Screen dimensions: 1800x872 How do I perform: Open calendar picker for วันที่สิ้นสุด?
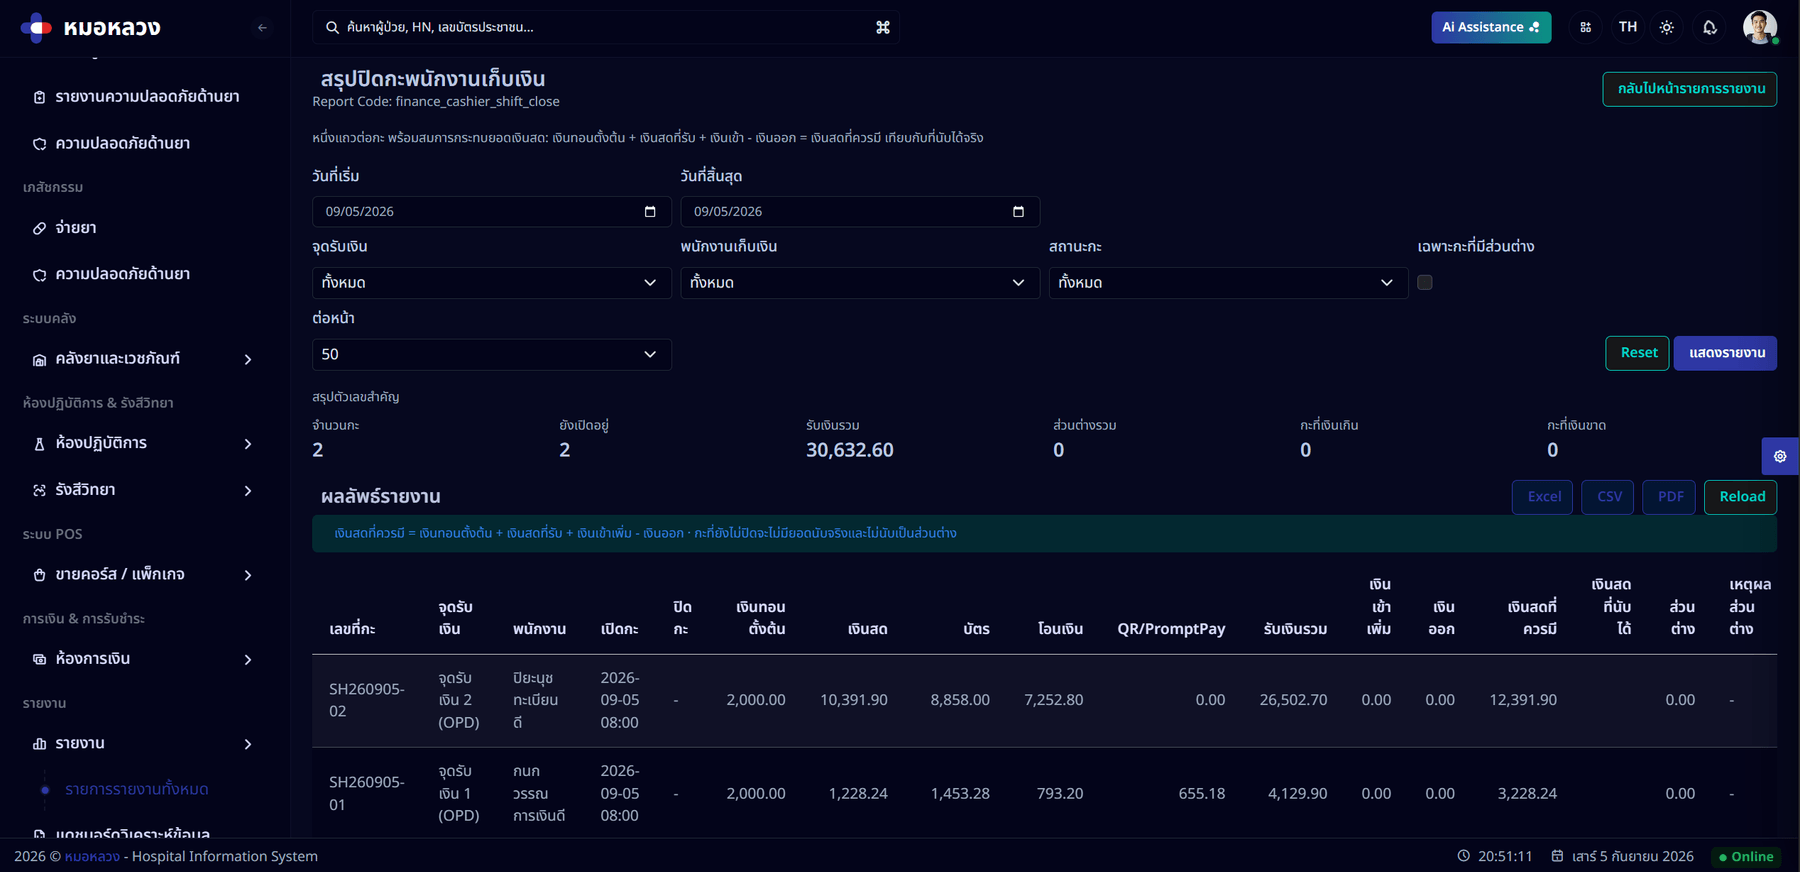(x=1018, y=212)
